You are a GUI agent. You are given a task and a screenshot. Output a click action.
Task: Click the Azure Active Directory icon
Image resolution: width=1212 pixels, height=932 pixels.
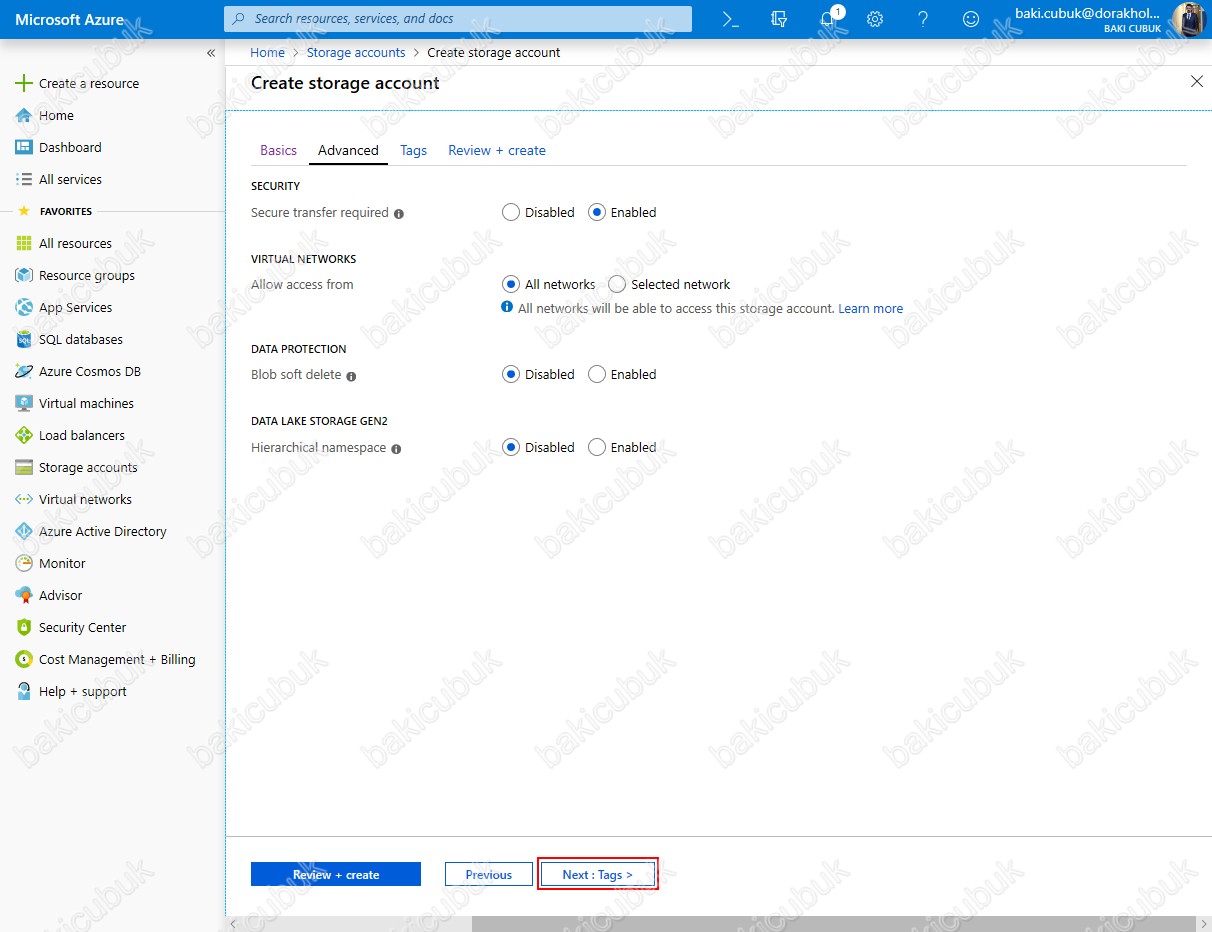pos(24,531)
